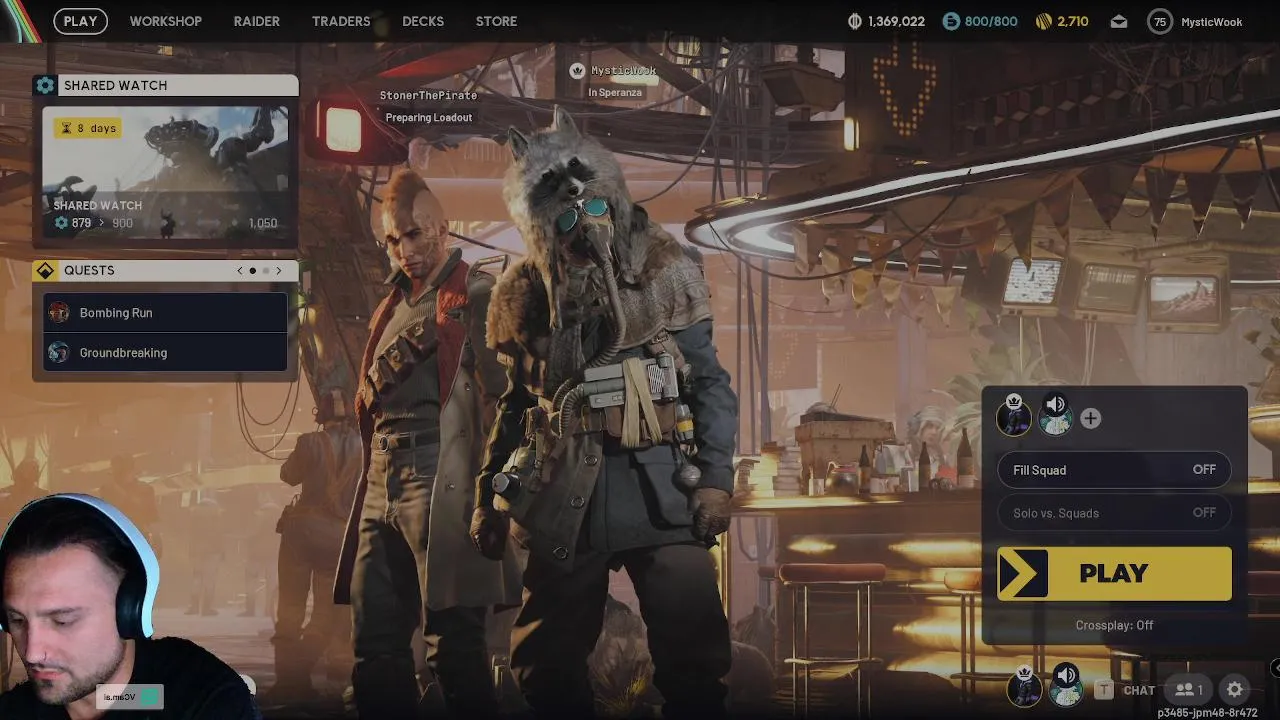Go to the TRADERS tab
The height and width of the screenshot is (720, 1280).
(x=341, y=21)
